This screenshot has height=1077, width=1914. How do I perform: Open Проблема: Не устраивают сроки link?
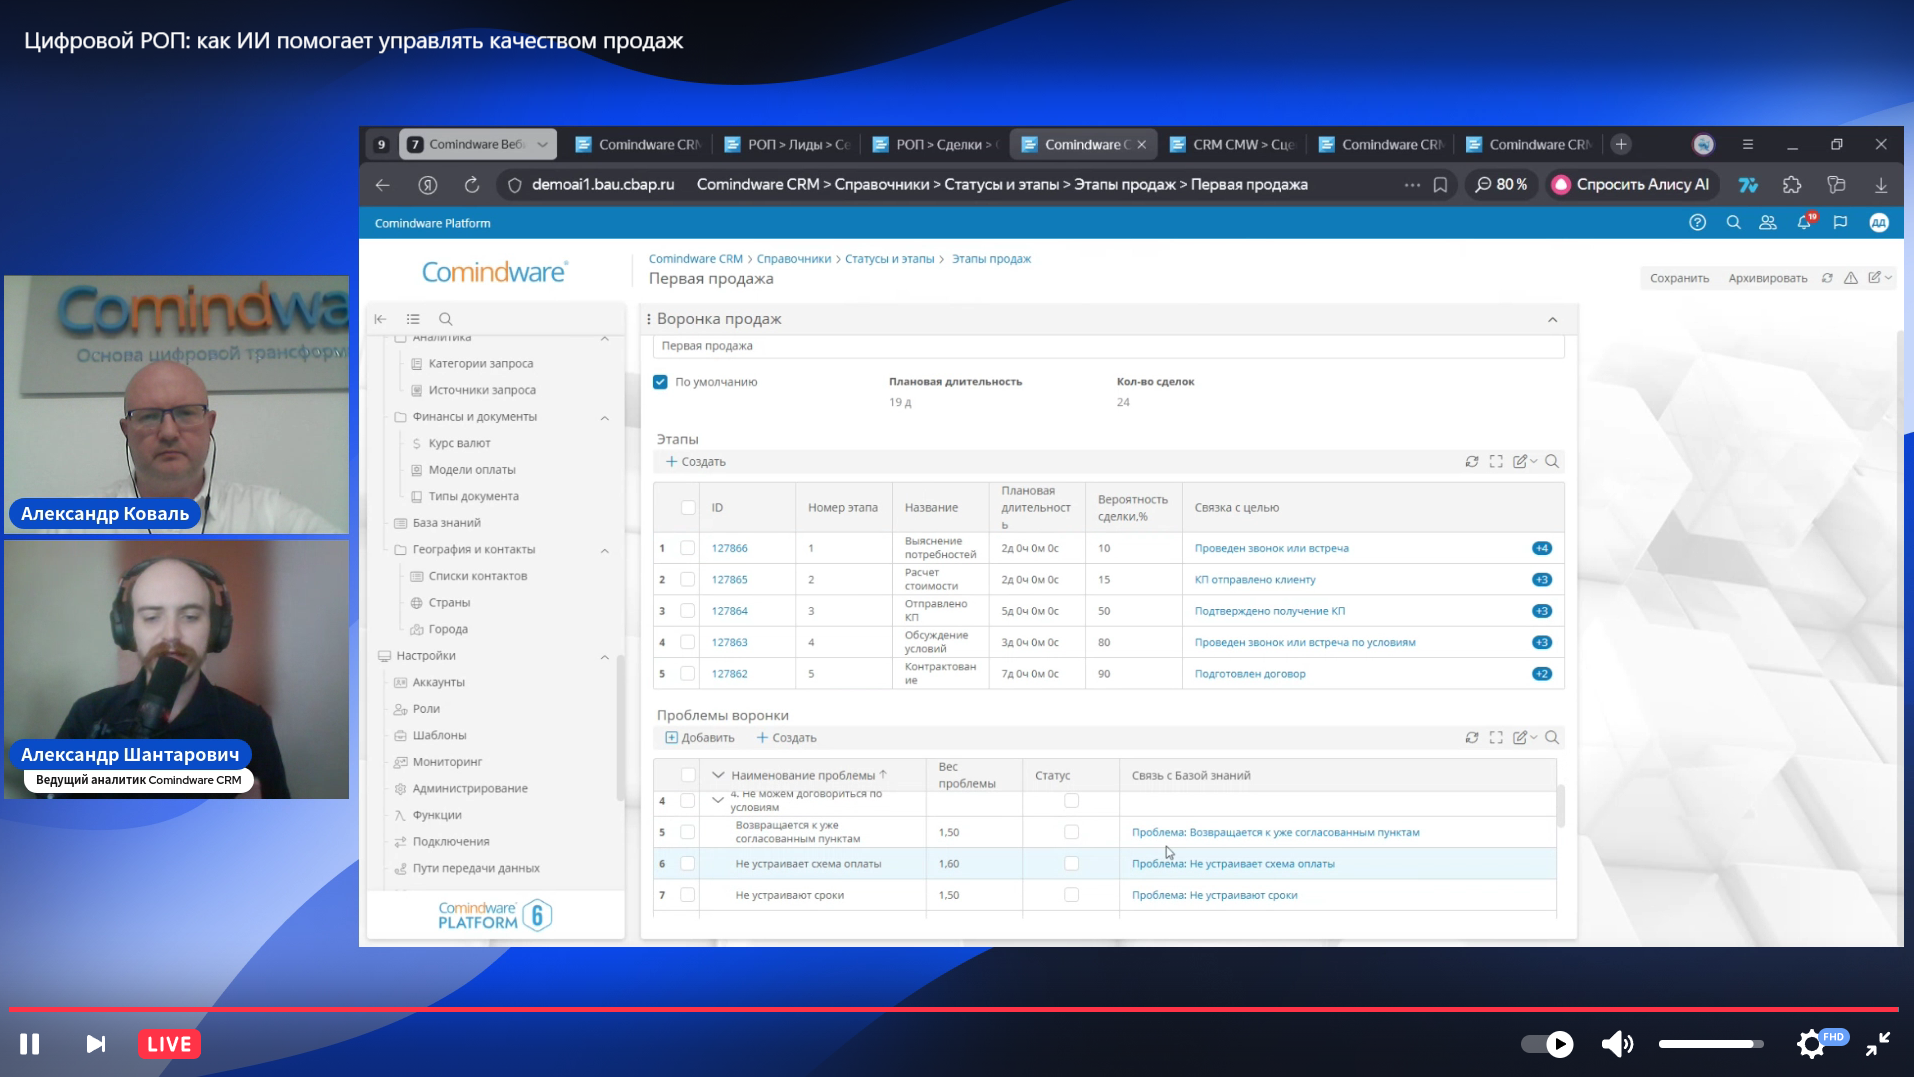click(1215, 895)
